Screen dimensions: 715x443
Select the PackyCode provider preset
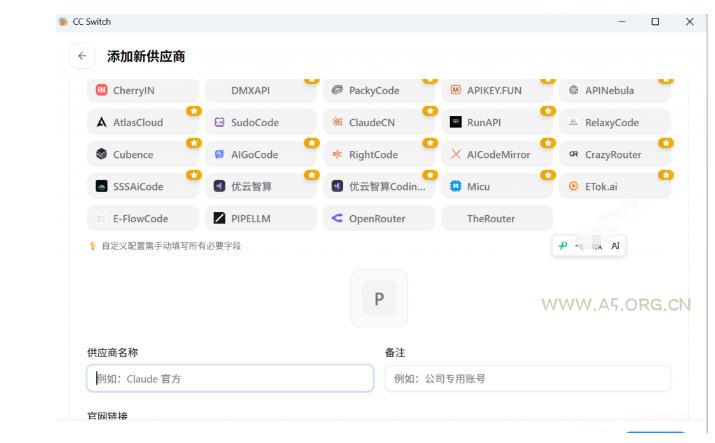(x=379, y=90)
